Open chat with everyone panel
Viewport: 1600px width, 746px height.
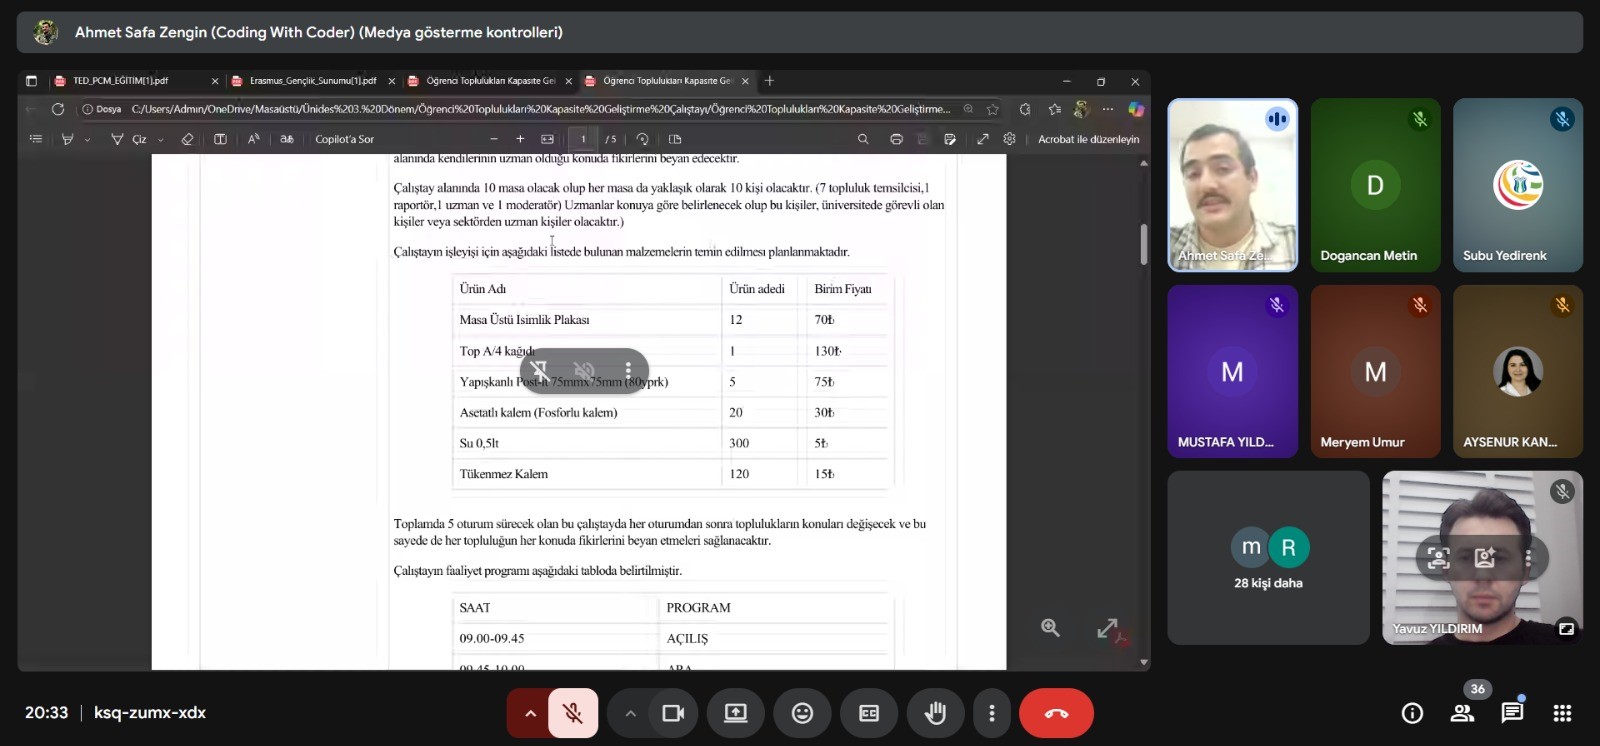[x=1511, y=713]
